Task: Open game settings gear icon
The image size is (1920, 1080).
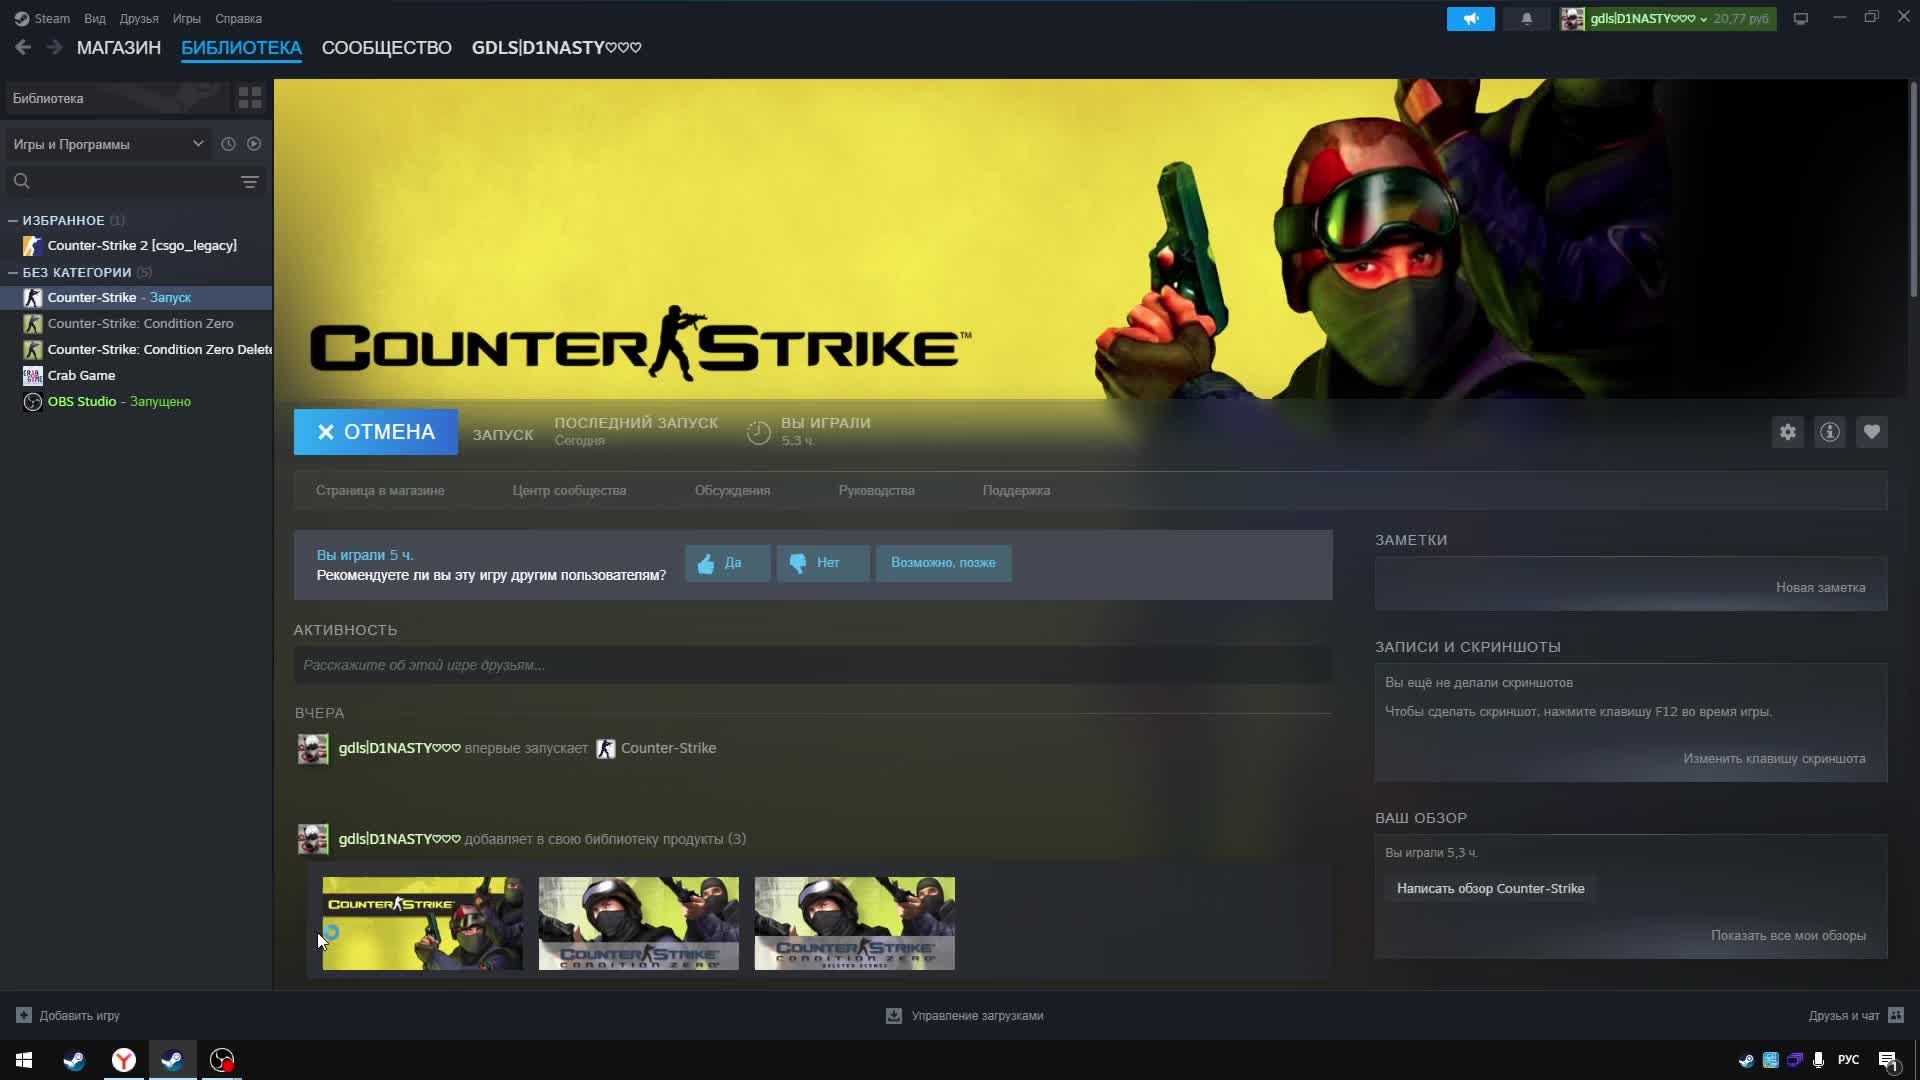Action: click(1787, 432)
